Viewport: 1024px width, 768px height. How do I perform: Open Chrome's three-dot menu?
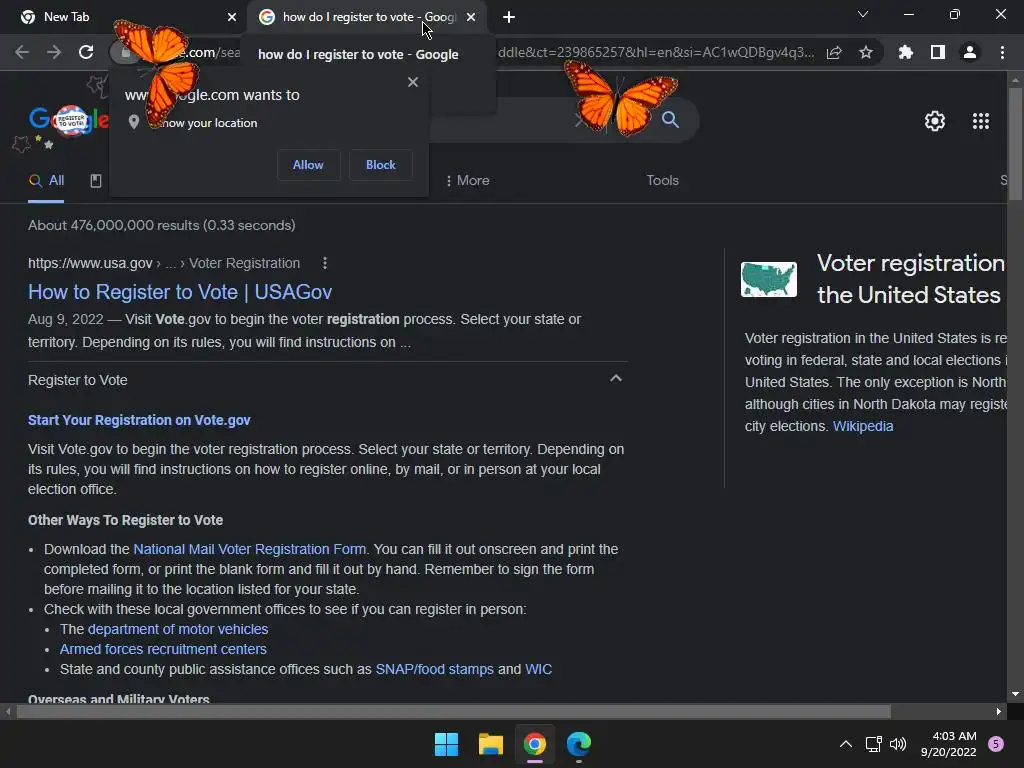click(x=1002, y=52)
